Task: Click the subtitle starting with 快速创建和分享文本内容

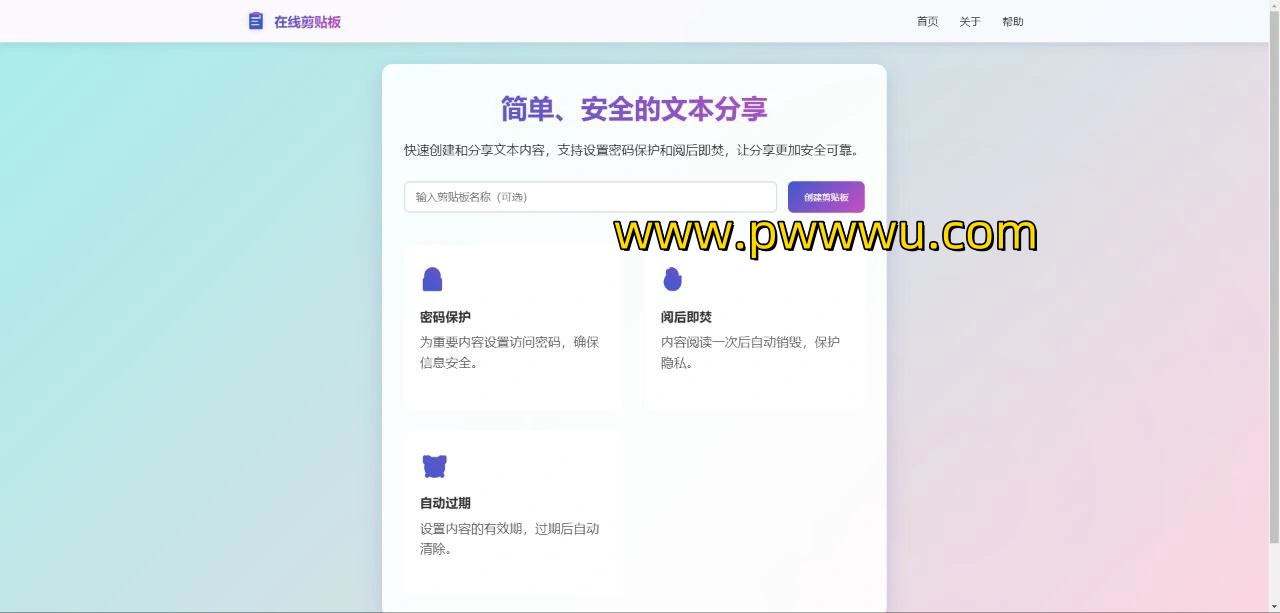Action: click(634, 151)
